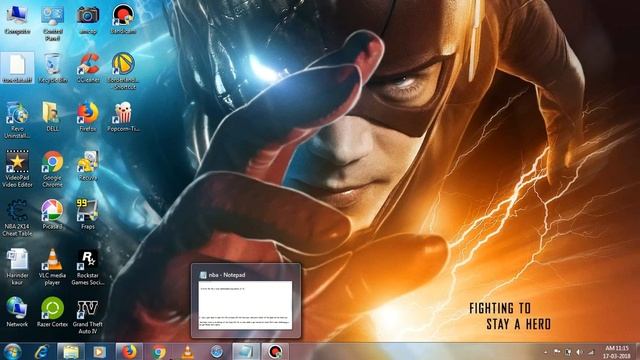
Task: Launch the CCleaner desktop shortcut
Action: [88, 68]
